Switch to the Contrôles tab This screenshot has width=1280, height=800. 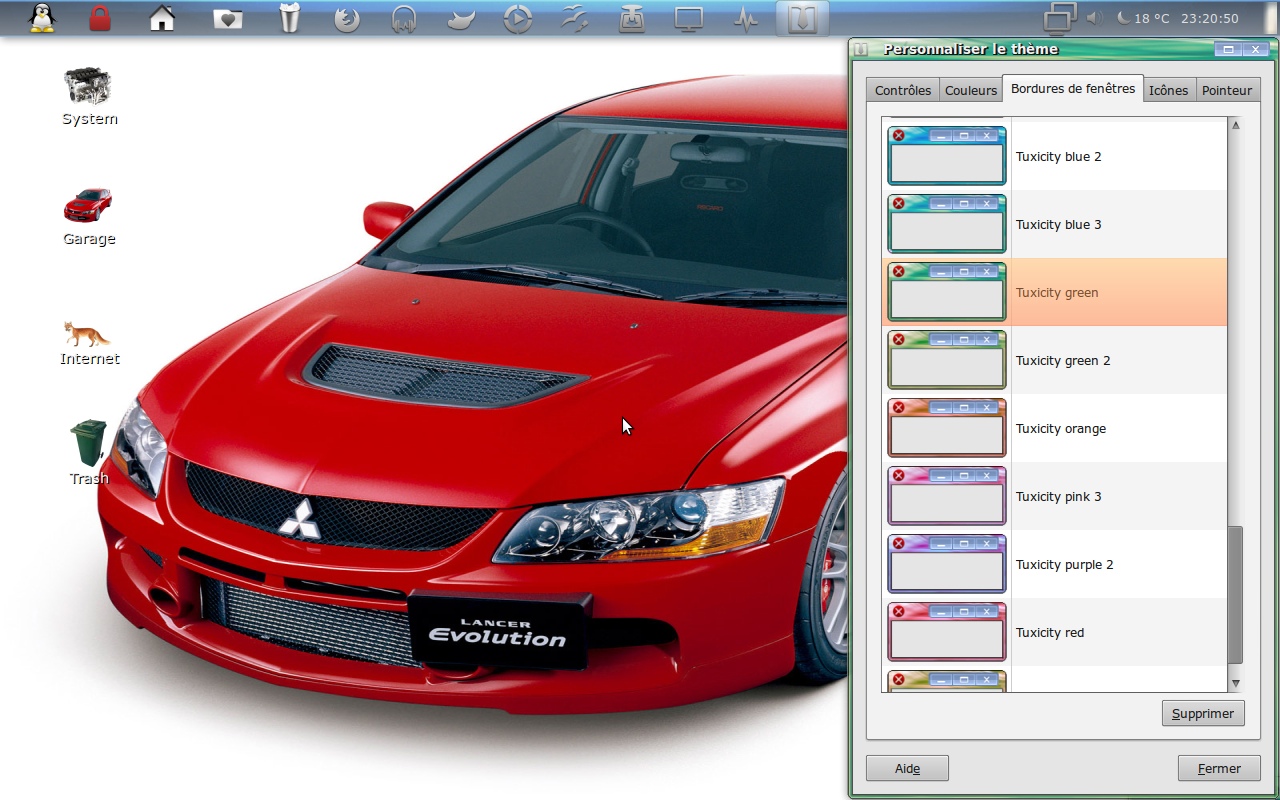click(903, 90)
